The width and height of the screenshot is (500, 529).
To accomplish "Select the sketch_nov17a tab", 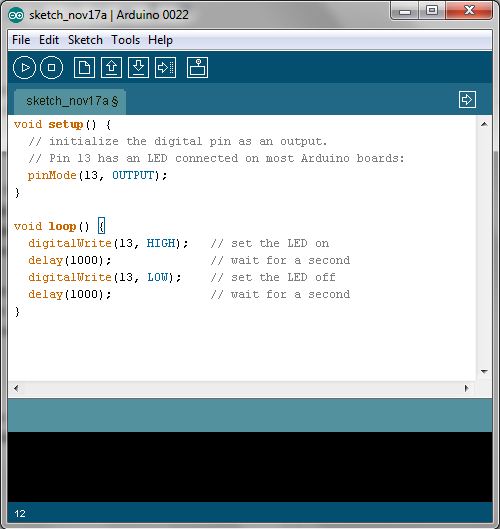I will tap(70, 101).
